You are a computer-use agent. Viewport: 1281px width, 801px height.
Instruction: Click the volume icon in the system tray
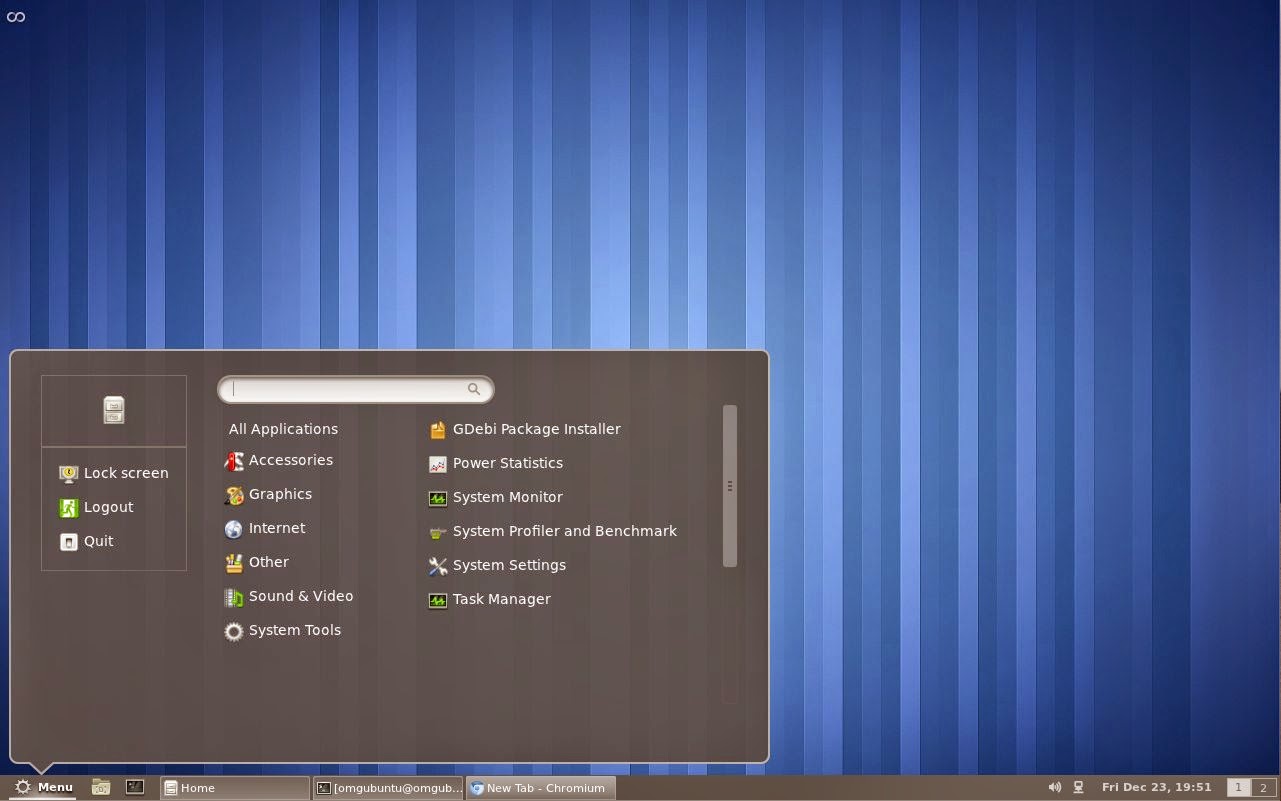(x=1055, y=787)
